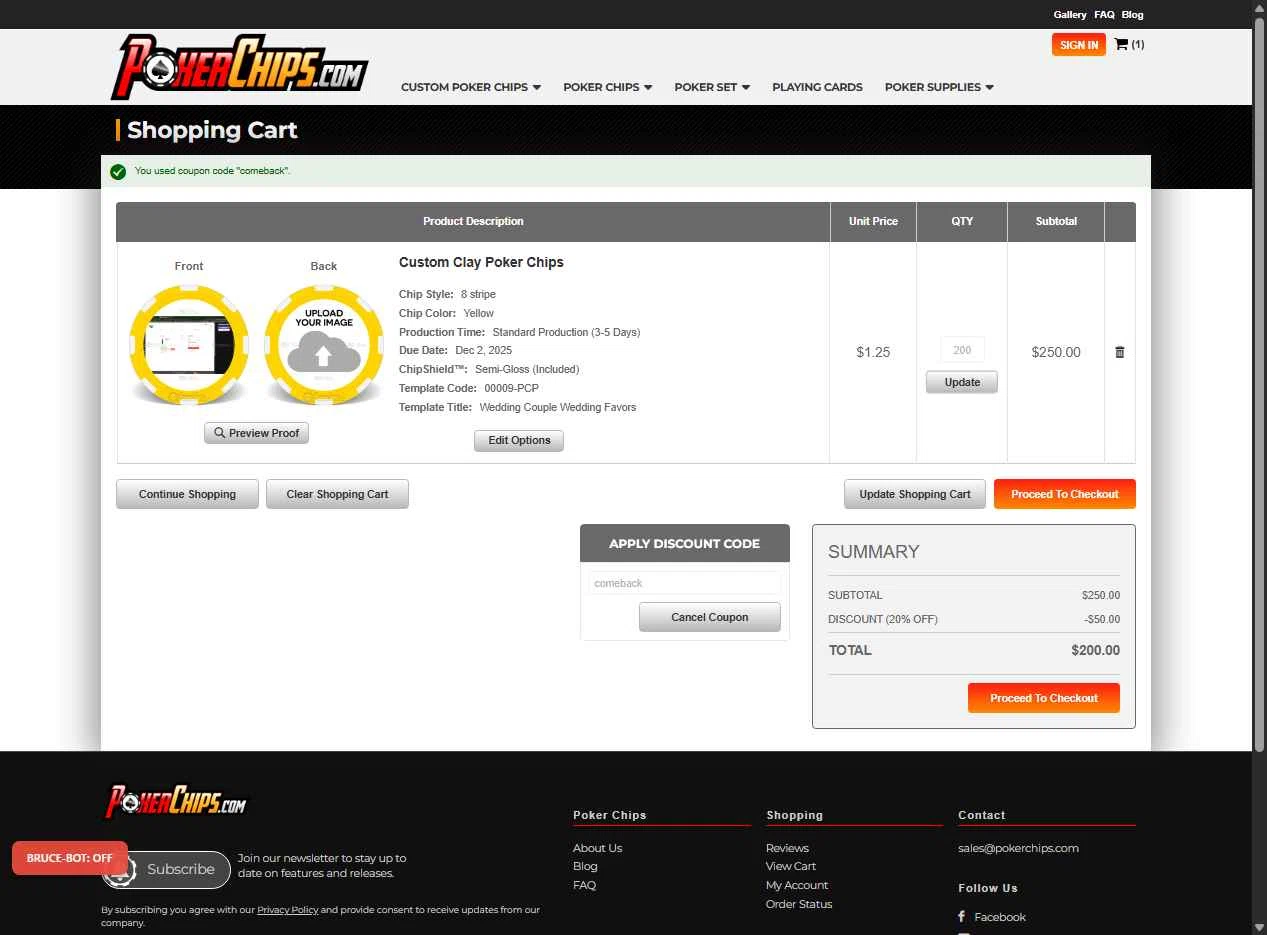
Task: Open About Us footer link
Action: coord(597,848)
